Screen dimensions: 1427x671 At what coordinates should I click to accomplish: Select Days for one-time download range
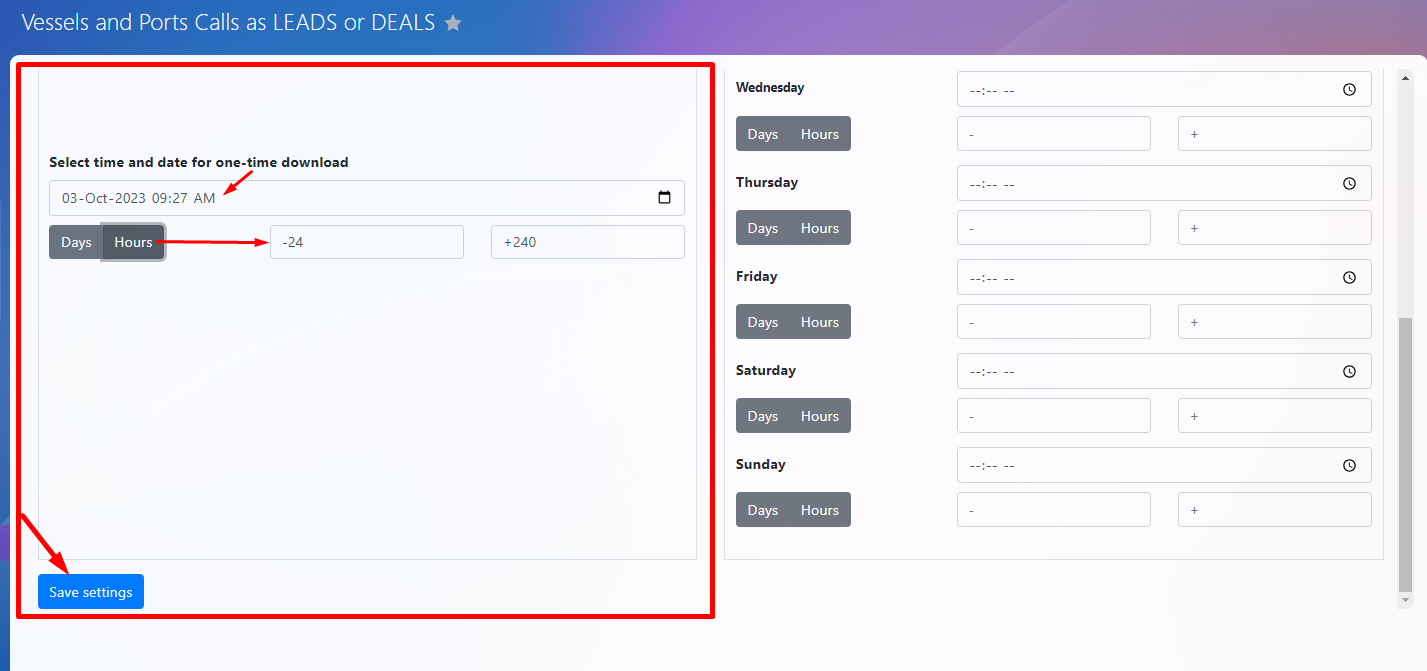(76, 242)
